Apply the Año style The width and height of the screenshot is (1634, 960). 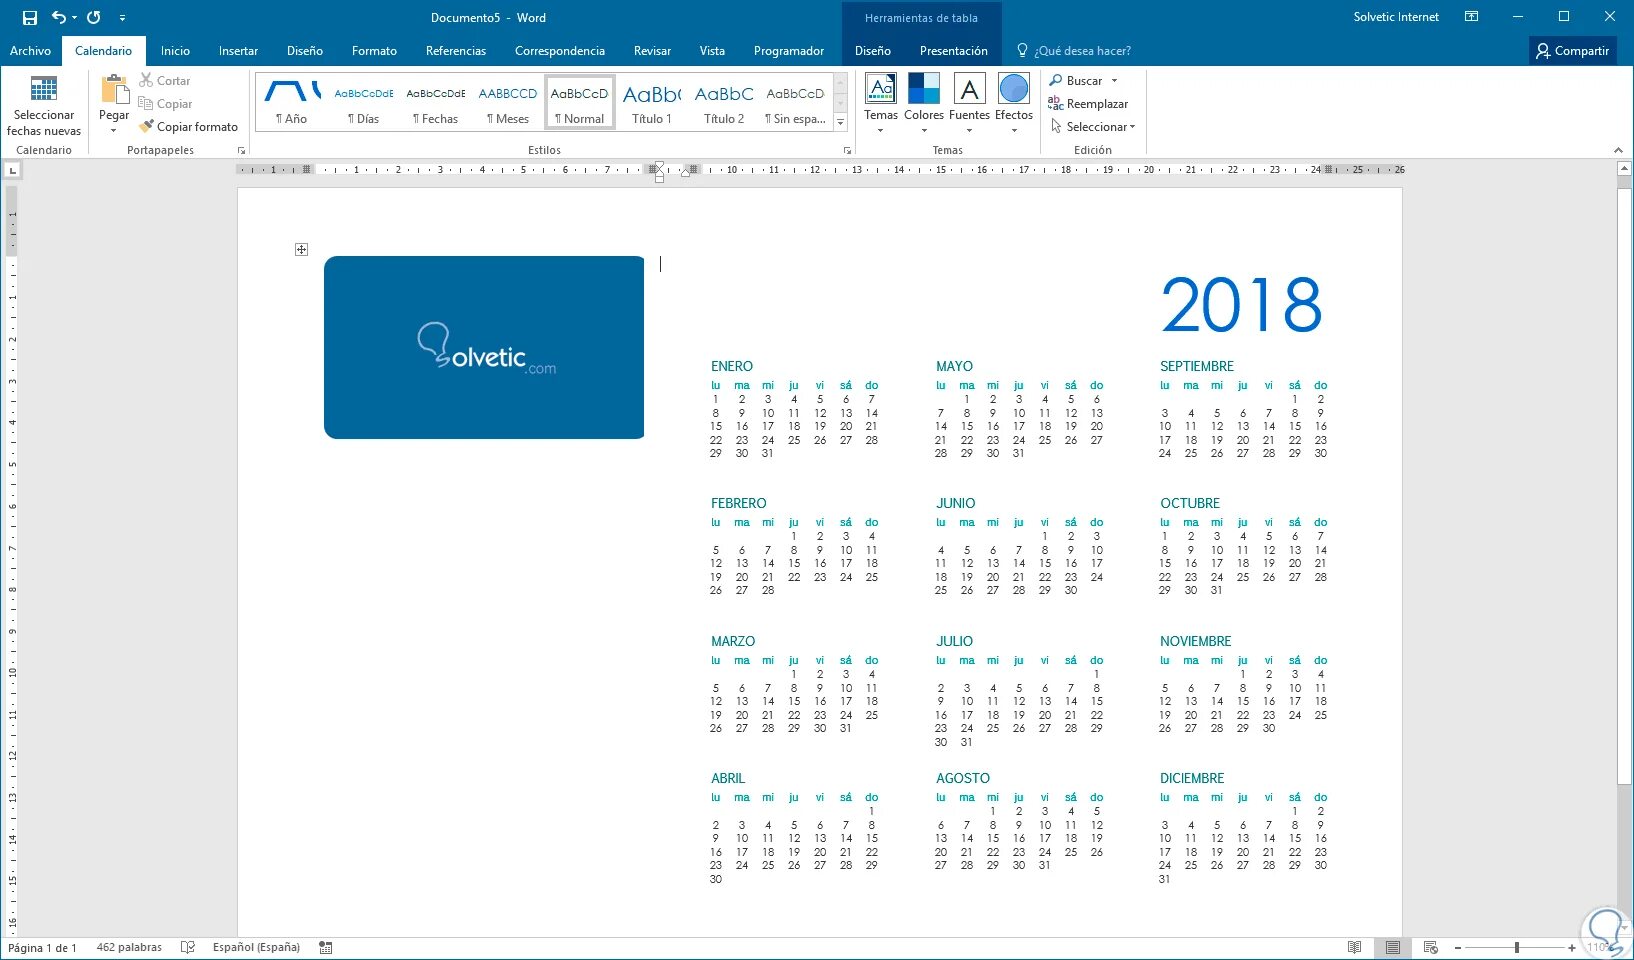tap(292, 102)
